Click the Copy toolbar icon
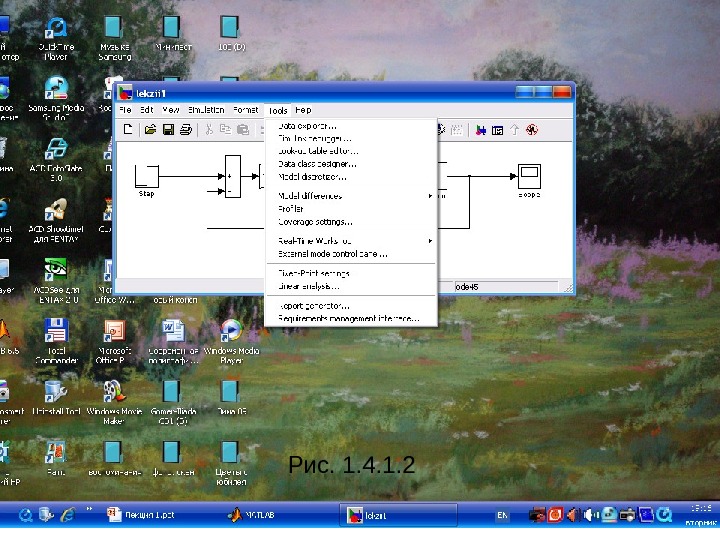The height and width of the screenshot is (540, 720). (225, 130)
